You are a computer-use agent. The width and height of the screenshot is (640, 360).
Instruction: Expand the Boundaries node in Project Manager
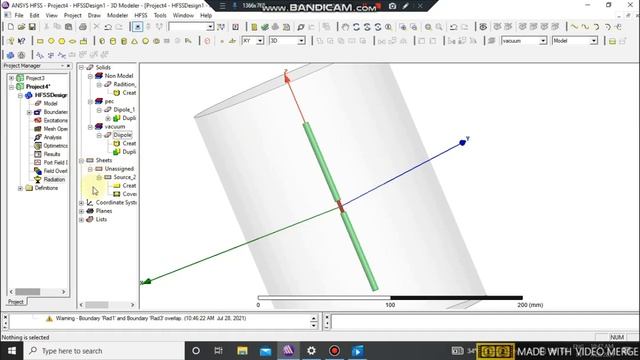coord(29,112)
